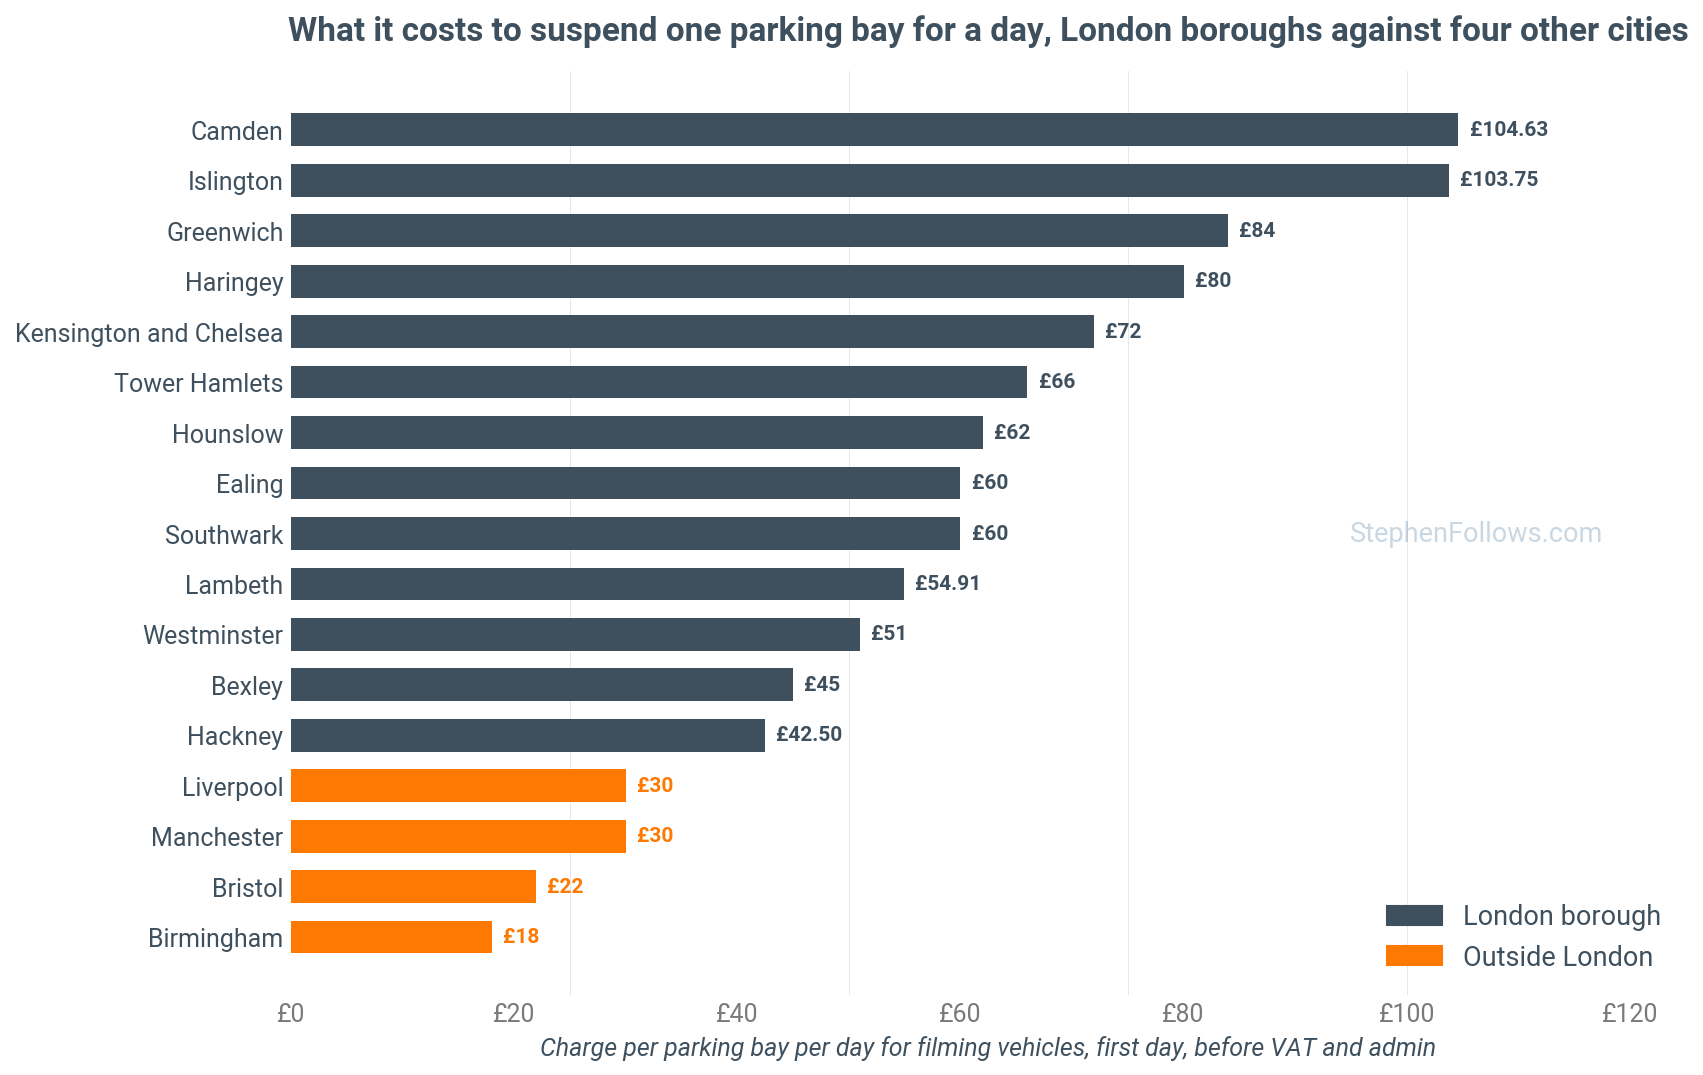
Task: Select the Greenwich bar
Action: point(759,231)
